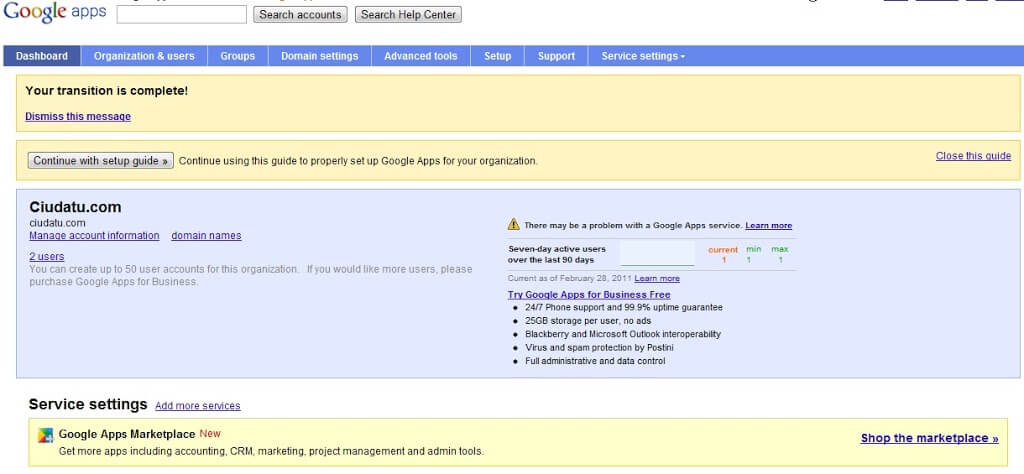Click 'Seven-day active users' label text
Viewport: 1024px width, 474px height.
pos(557,249)
